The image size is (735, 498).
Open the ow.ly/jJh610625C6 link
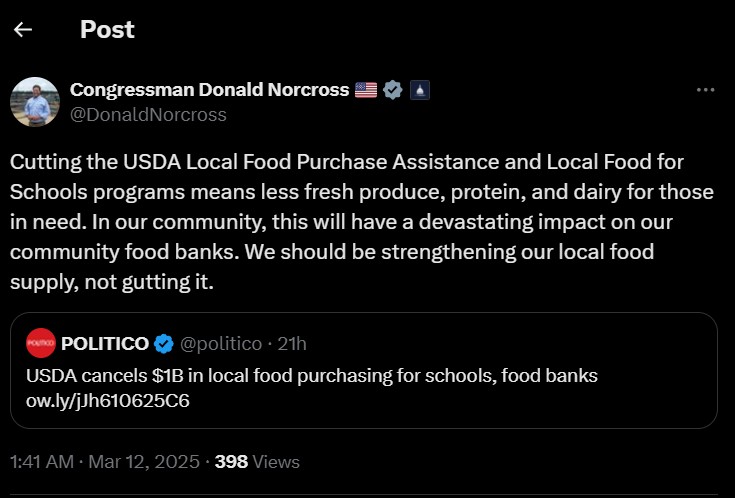click(108, 402)
